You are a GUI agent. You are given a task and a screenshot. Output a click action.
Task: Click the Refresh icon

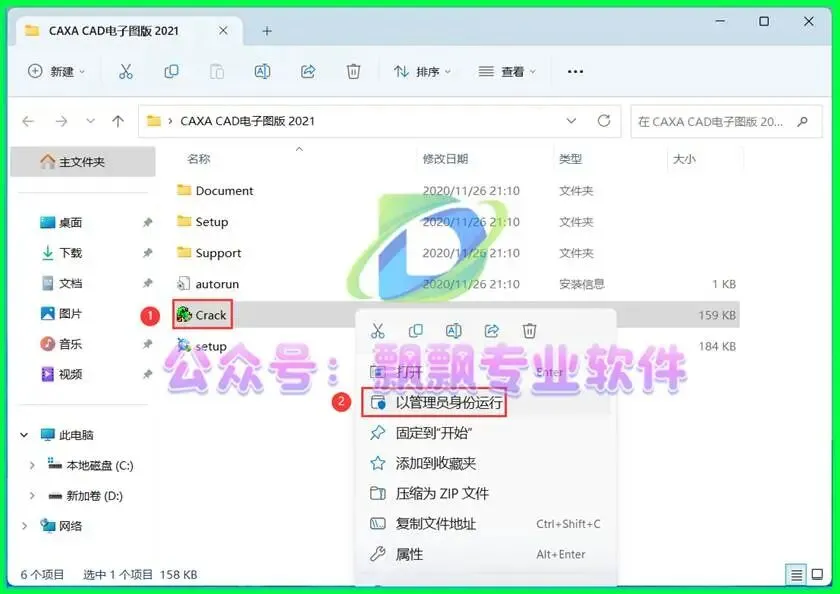604,121
